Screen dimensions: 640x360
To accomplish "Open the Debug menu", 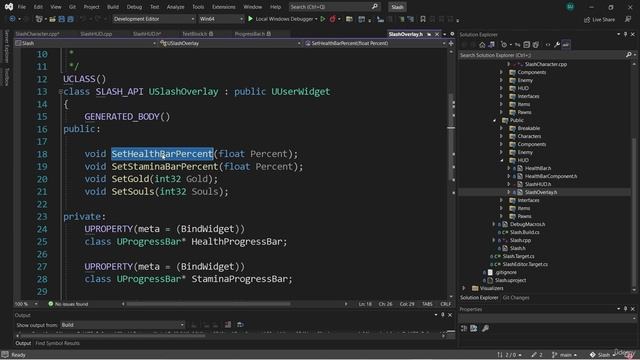I will coord(134,7).
